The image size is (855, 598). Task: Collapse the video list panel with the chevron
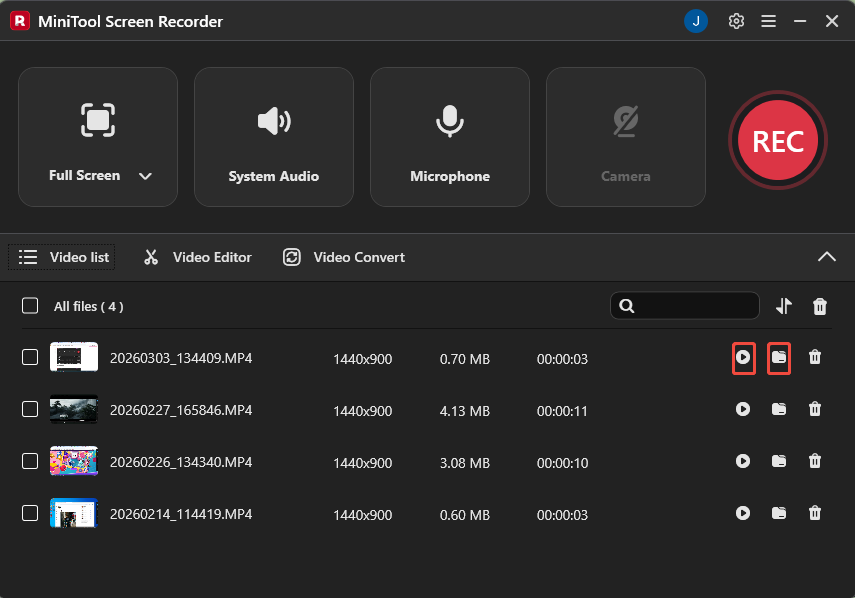(827, 256)
